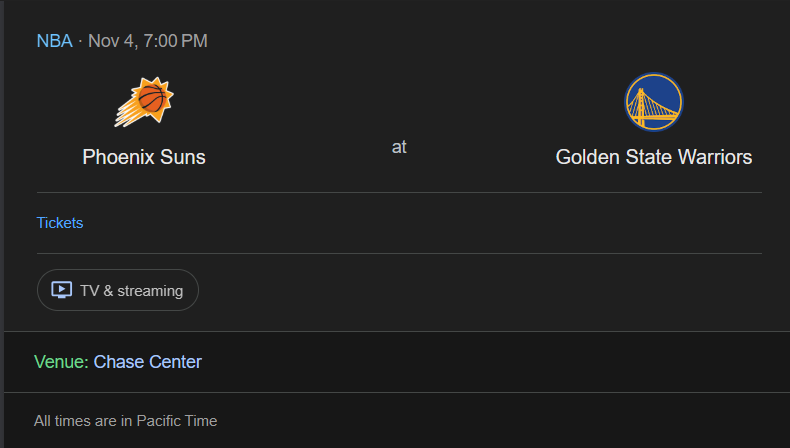Open the NBA league link
Screen dimensions: 790x448
[54, 41]
